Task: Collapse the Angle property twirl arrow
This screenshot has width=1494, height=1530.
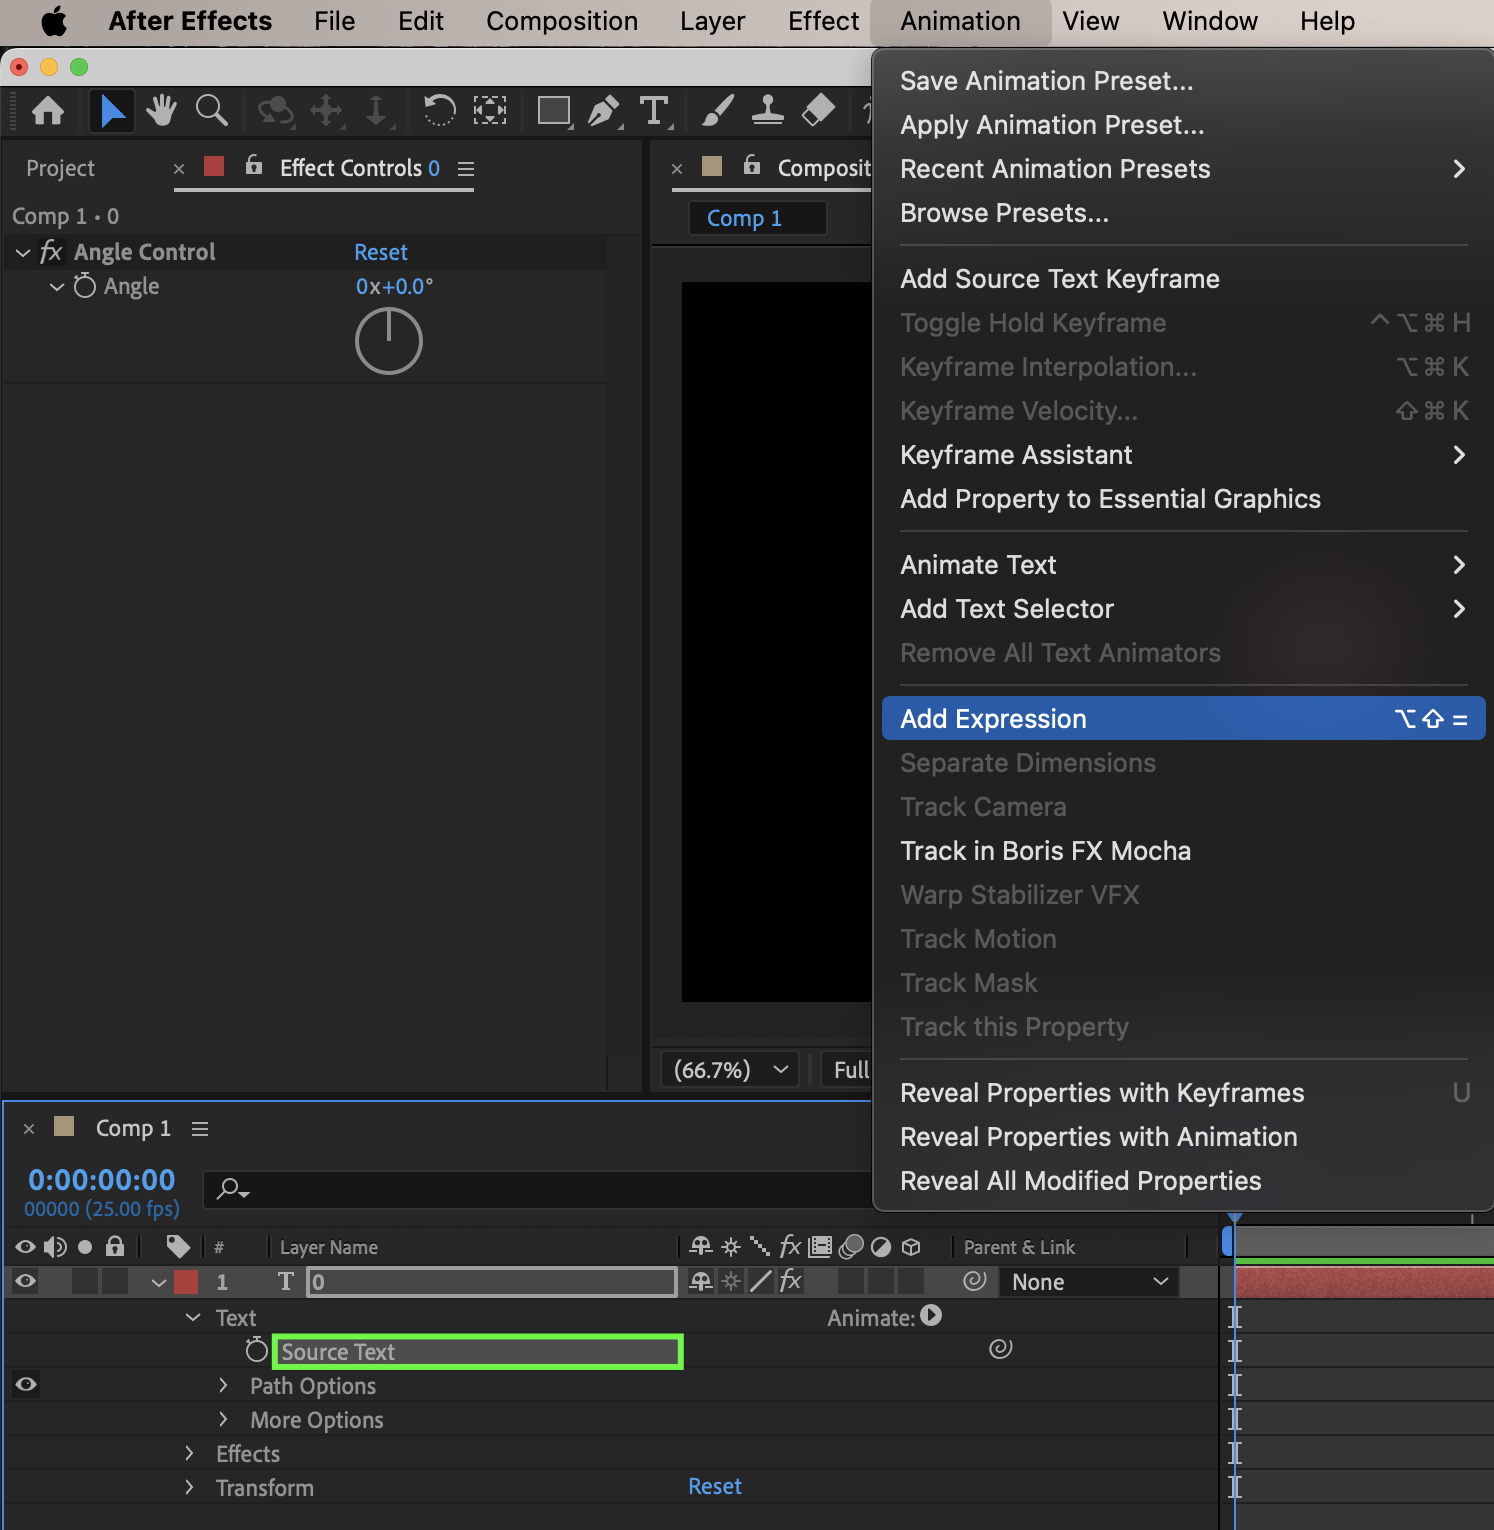Action: click(57, 287)
